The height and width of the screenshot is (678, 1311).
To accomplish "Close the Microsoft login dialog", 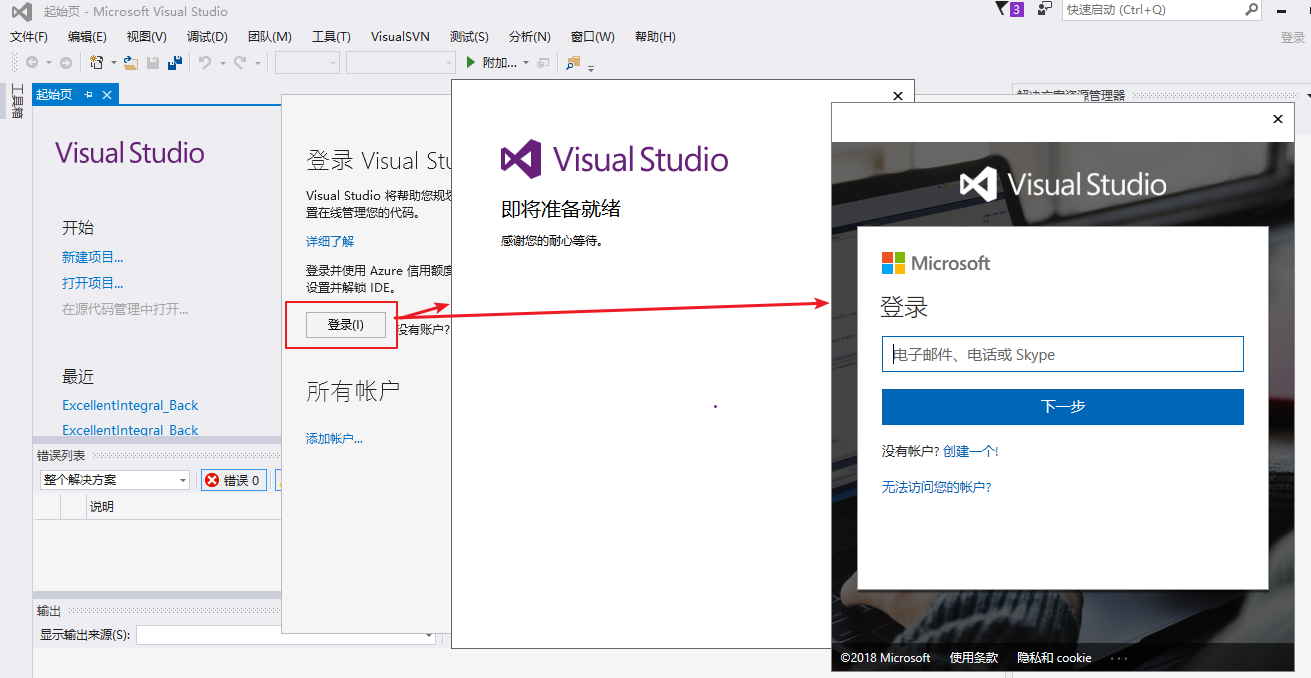I will 1277,119.
